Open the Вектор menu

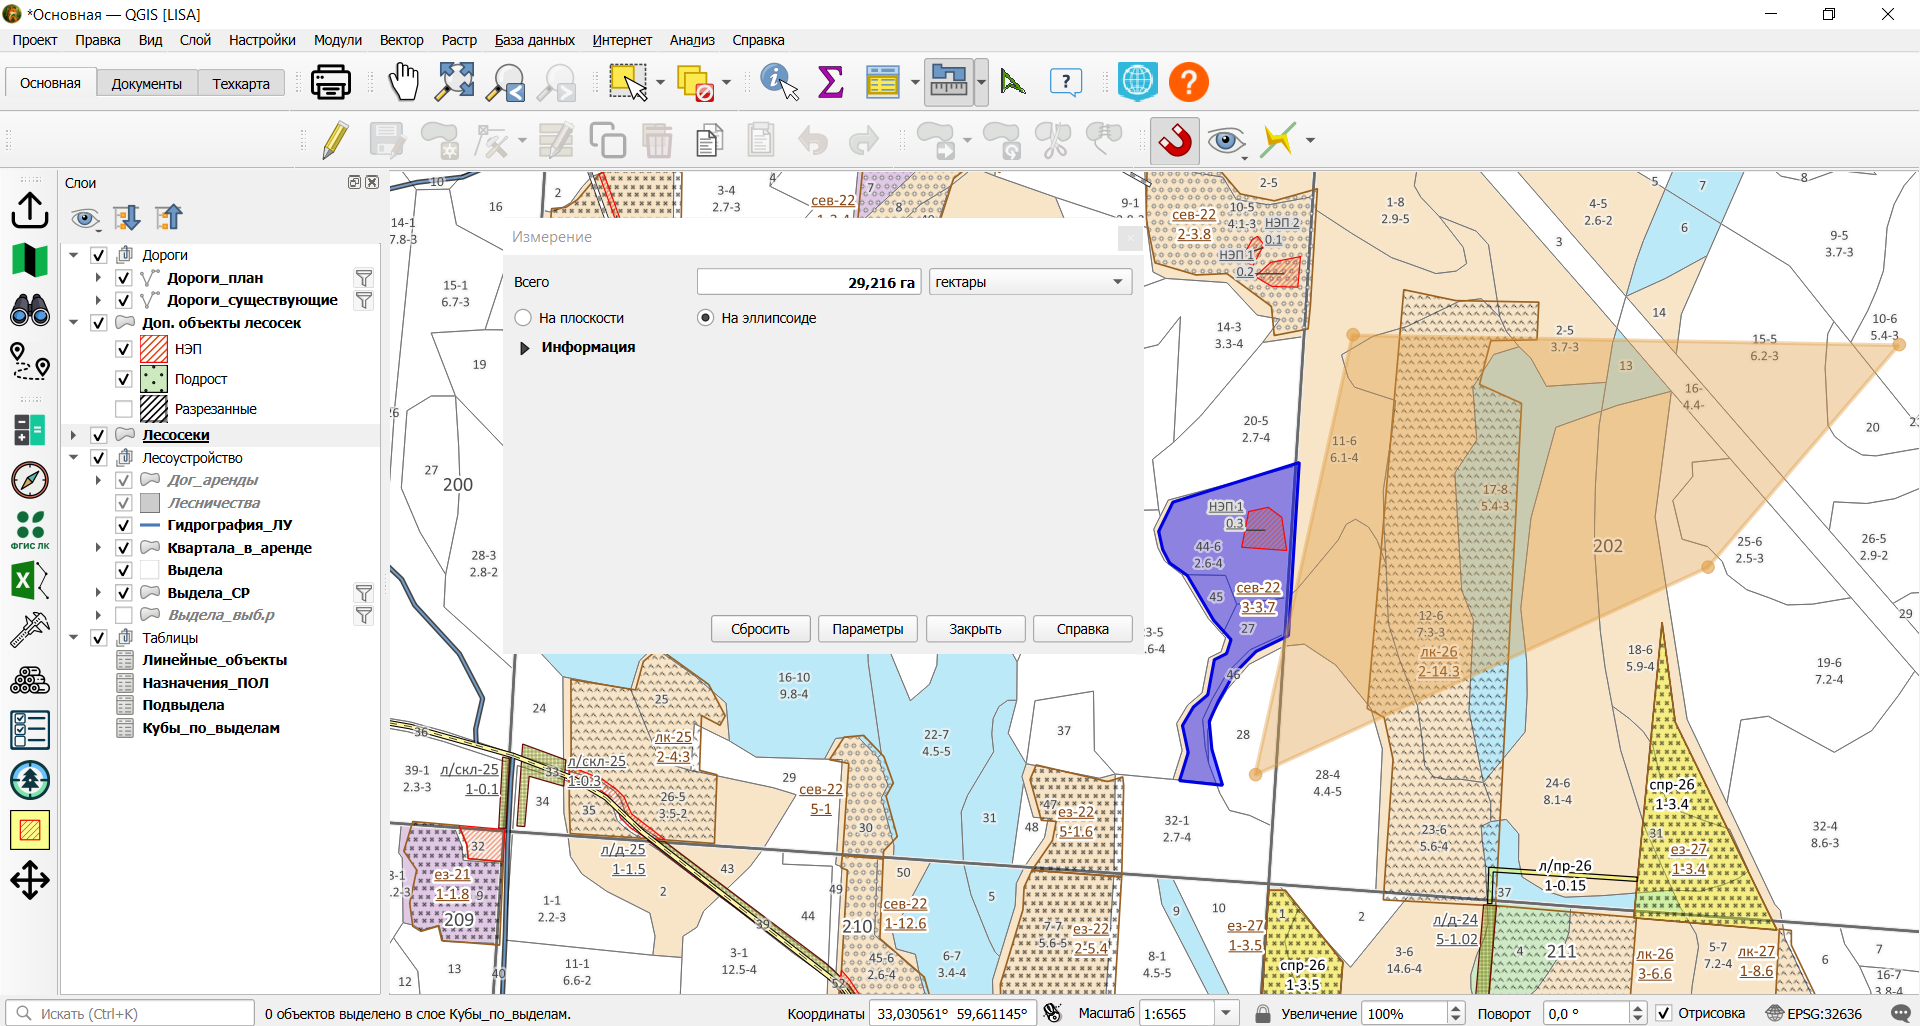tap(401, 40)
